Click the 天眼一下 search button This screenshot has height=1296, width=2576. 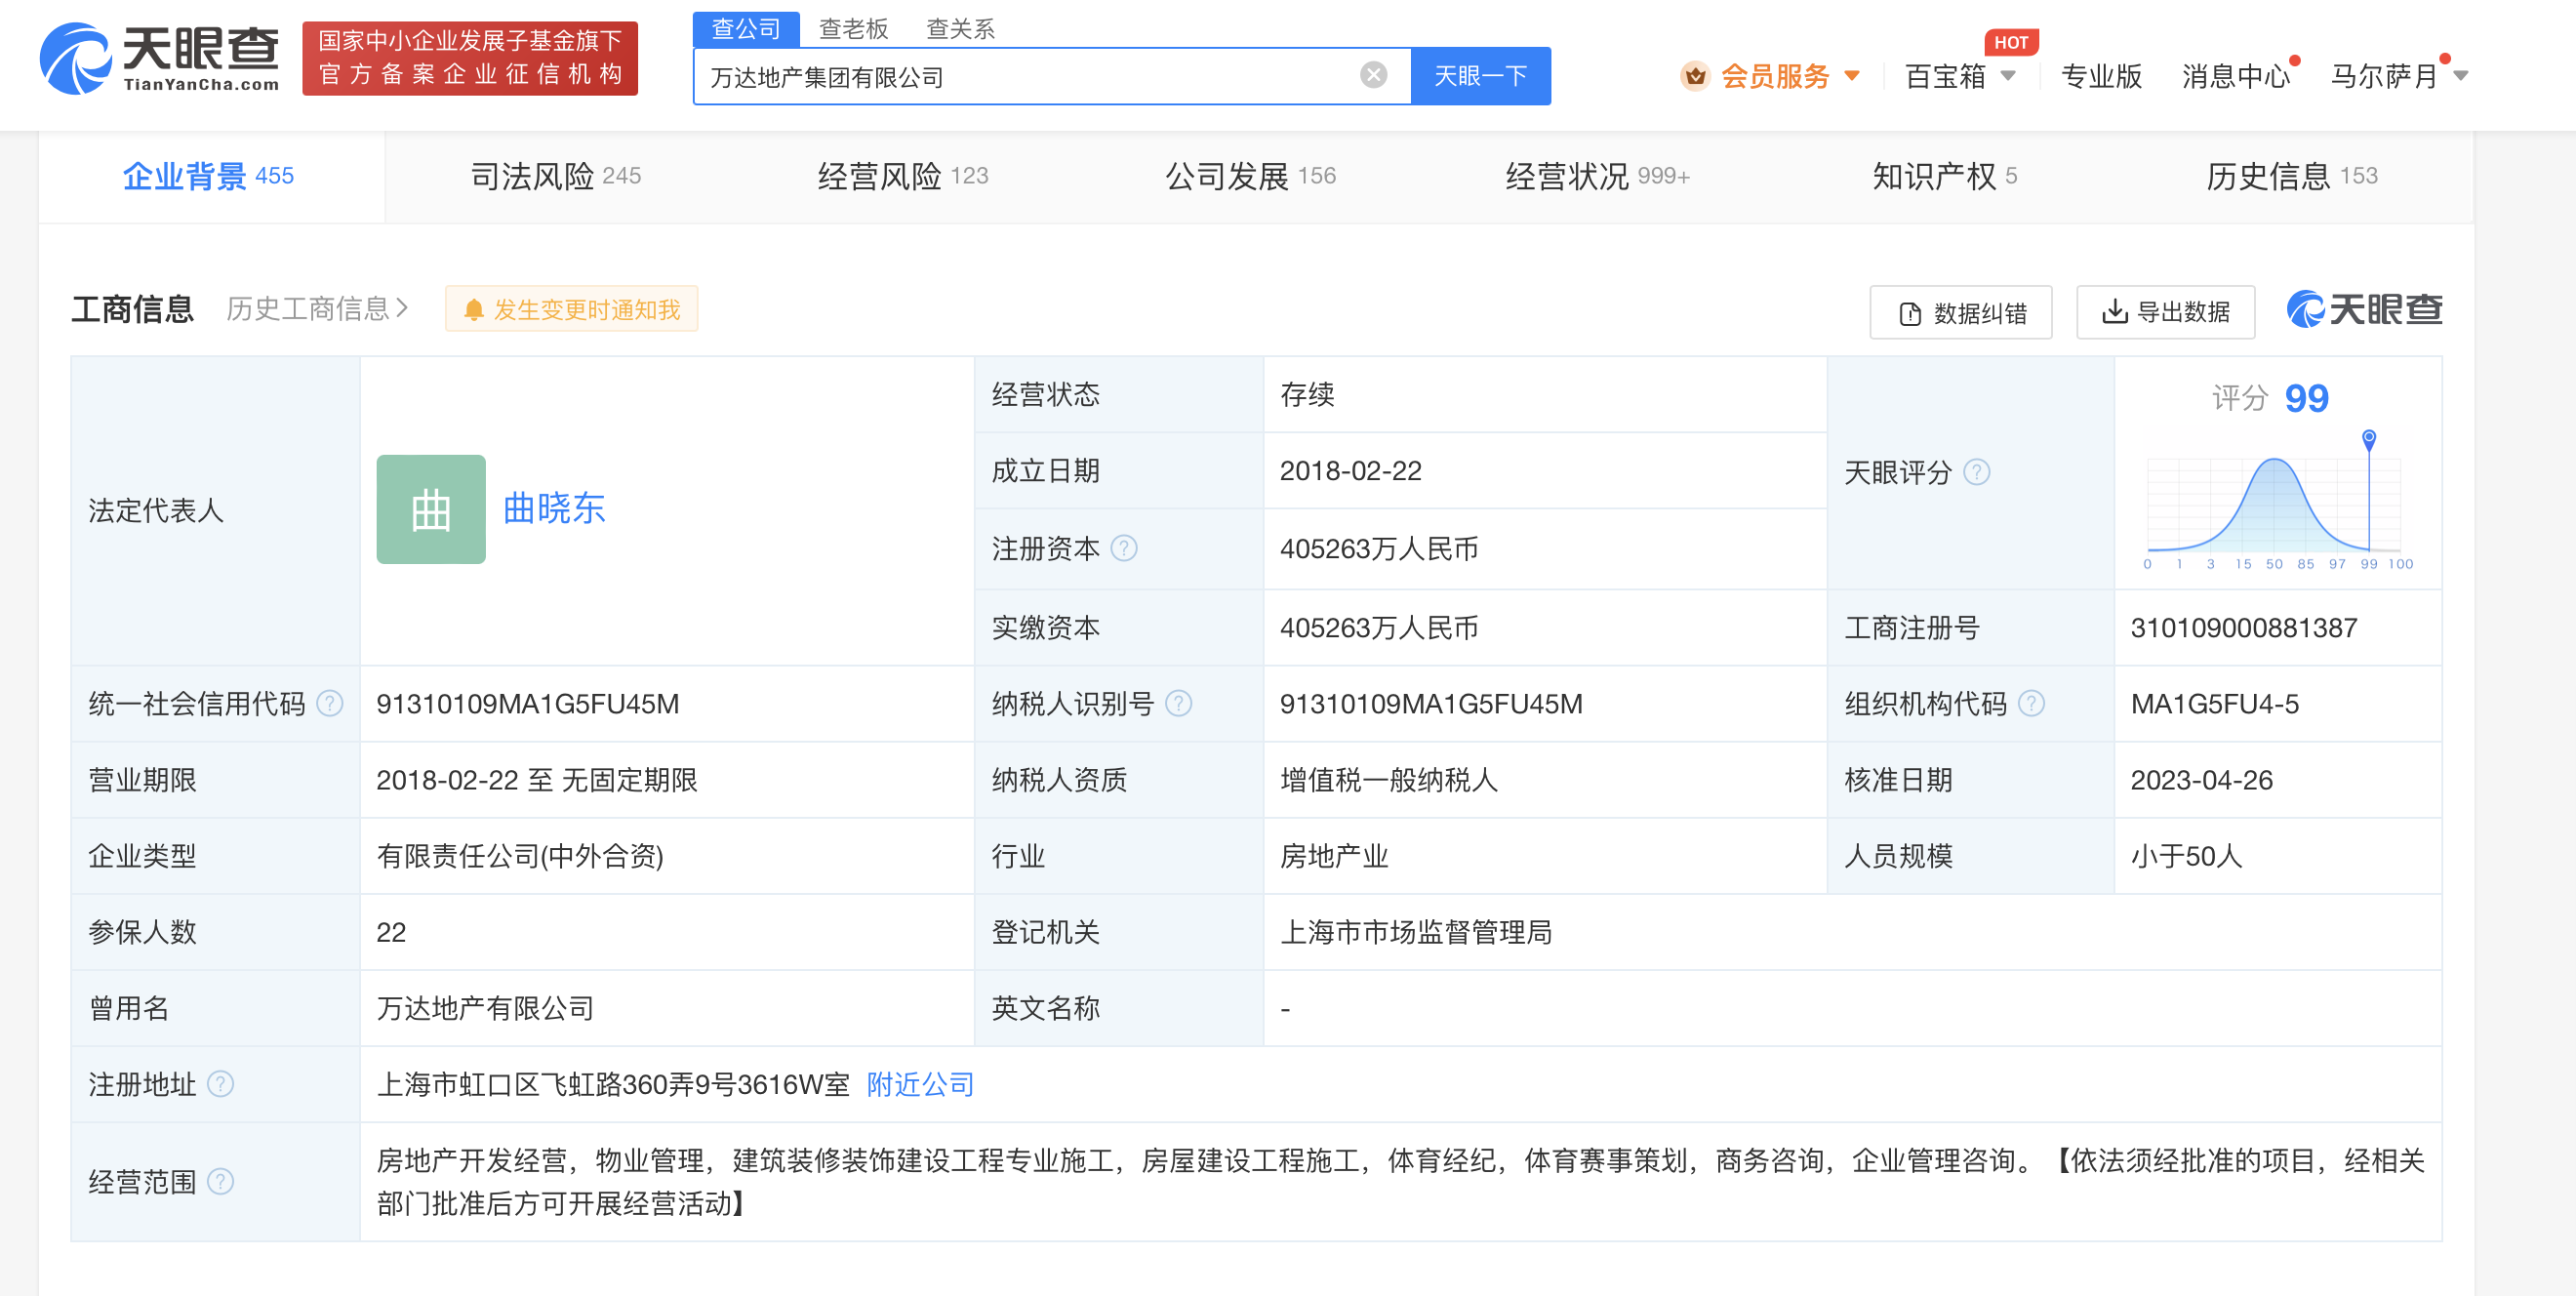point(1480,75)
